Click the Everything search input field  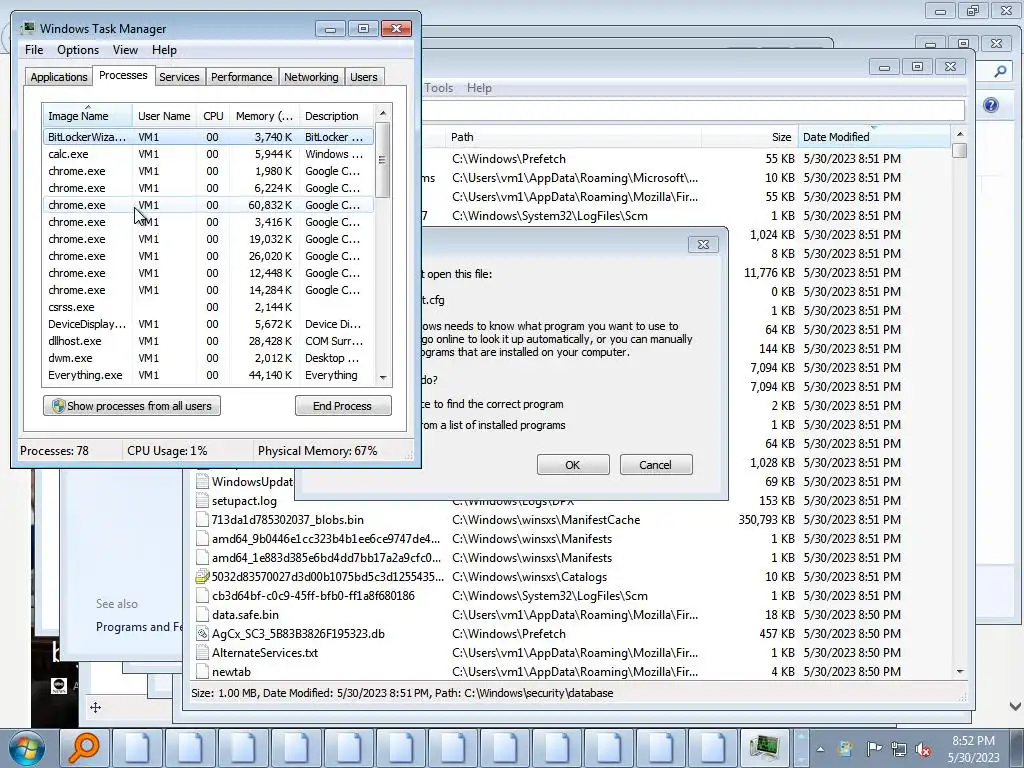[694, 110]
